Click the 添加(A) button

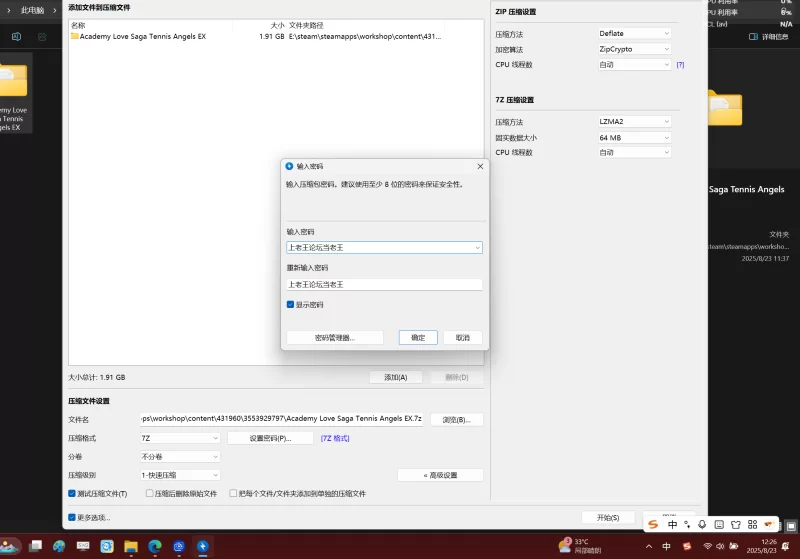(395, 377)
